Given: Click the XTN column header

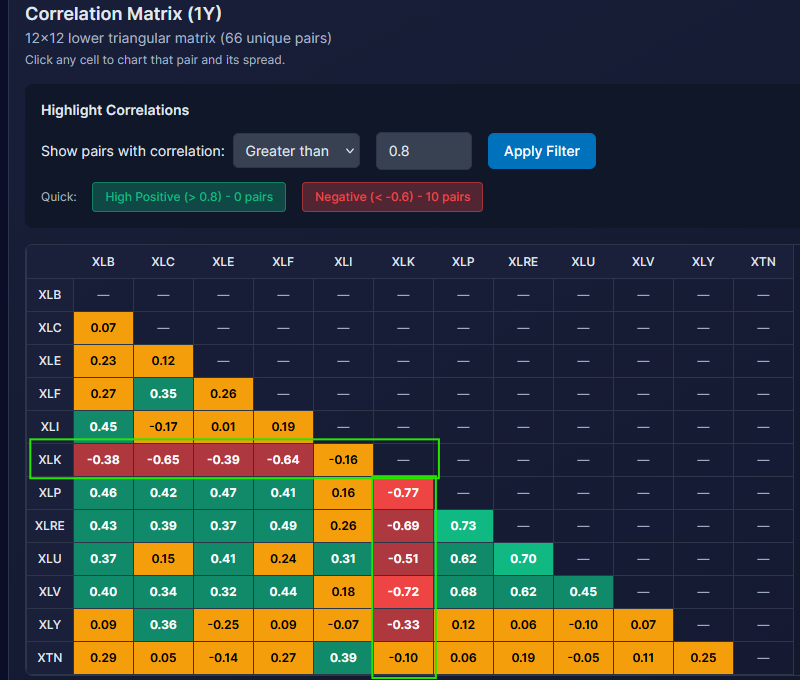Looking at the screenshot, I should pyautogui.click(x=763, y=262).
